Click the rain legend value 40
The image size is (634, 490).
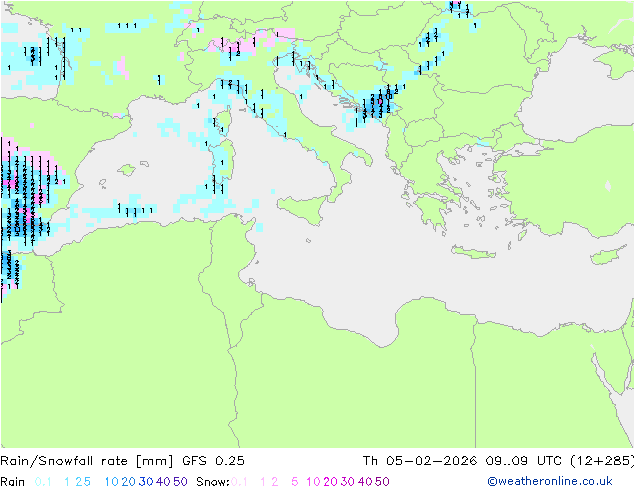point(163,482)
